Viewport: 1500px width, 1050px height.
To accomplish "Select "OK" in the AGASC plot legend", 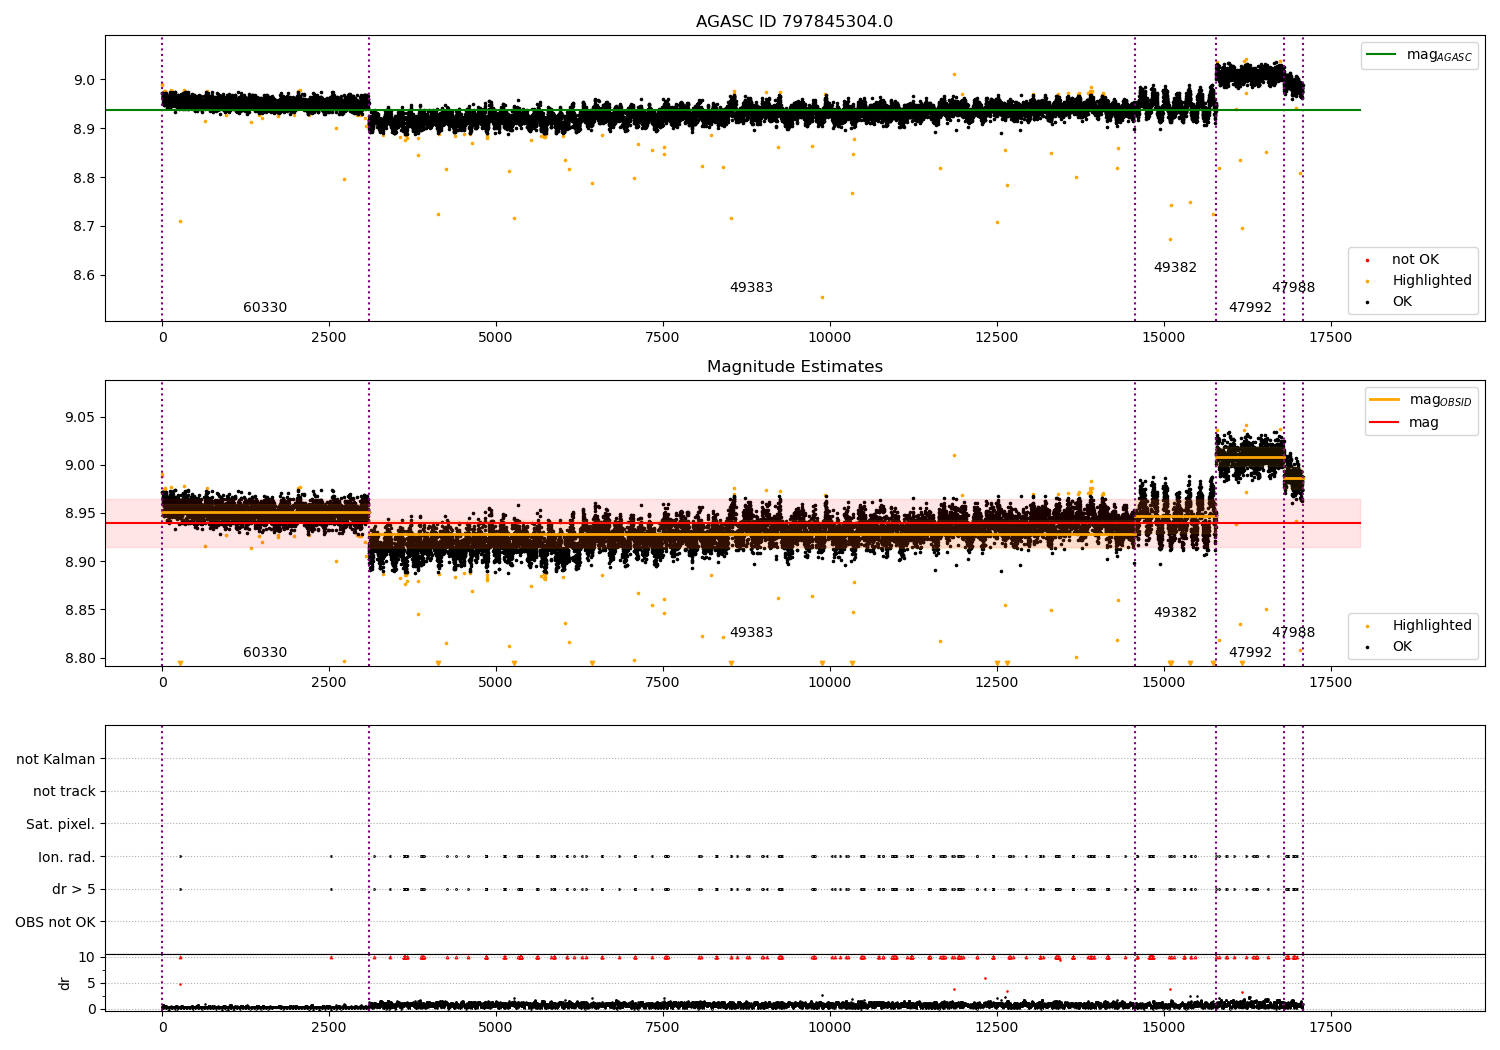I will click(1402, 302).
